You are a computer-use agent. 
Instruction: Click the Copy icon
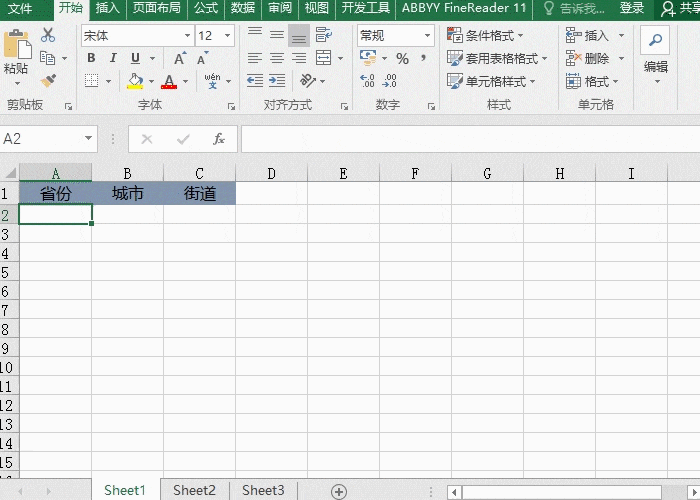(x=47, y=58)
